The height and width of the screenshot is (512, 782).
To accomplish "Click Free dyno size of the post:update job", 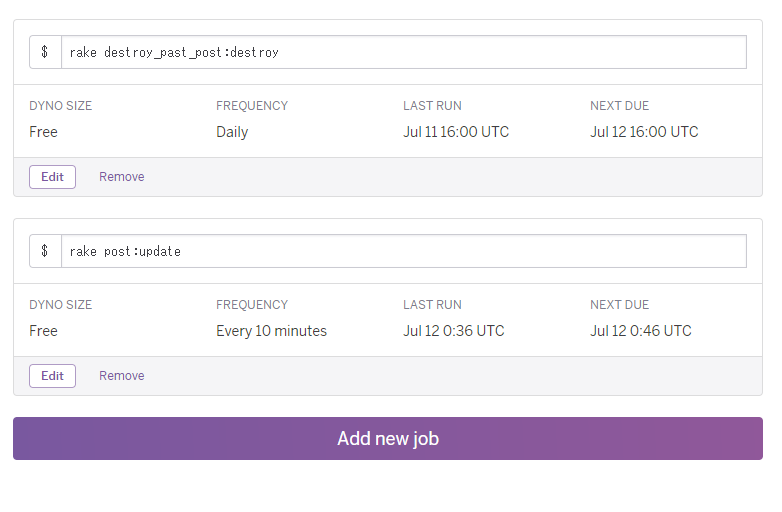I will click(x=43, y=331).
